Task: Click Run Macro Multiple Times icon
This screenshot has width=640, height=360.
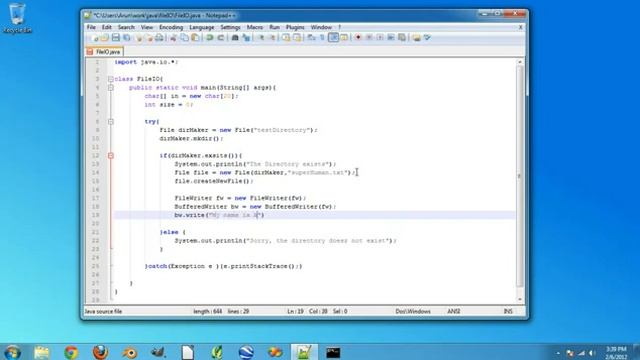Action: click(391, 38)
